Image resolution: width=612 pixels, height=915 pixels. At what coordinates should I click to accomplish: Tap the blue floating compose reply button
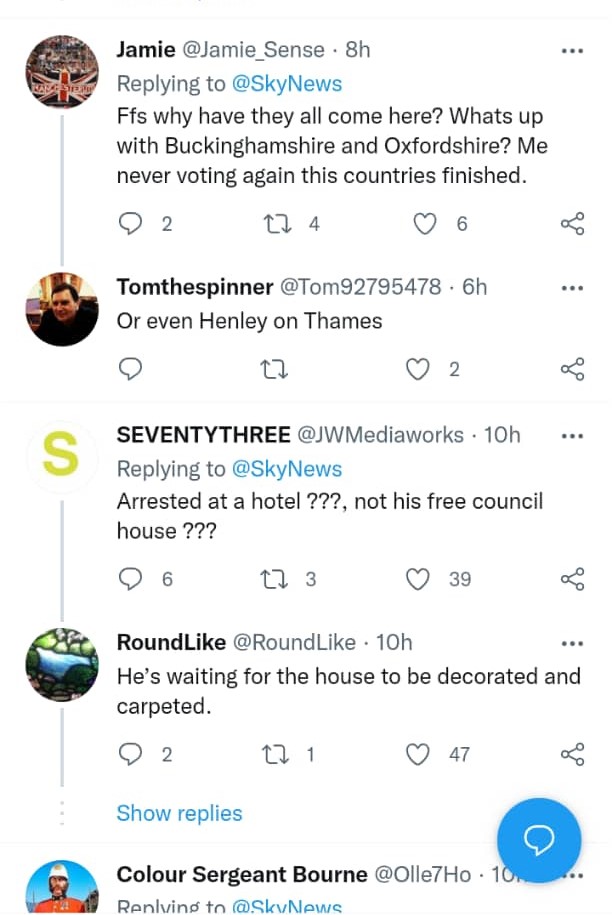[539, 840]
